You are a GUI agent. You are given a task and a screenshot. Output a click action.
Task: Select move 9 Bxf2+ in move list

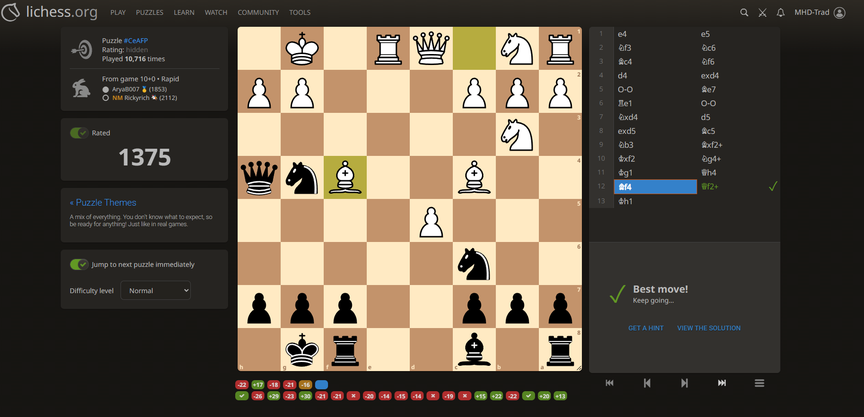738,145
